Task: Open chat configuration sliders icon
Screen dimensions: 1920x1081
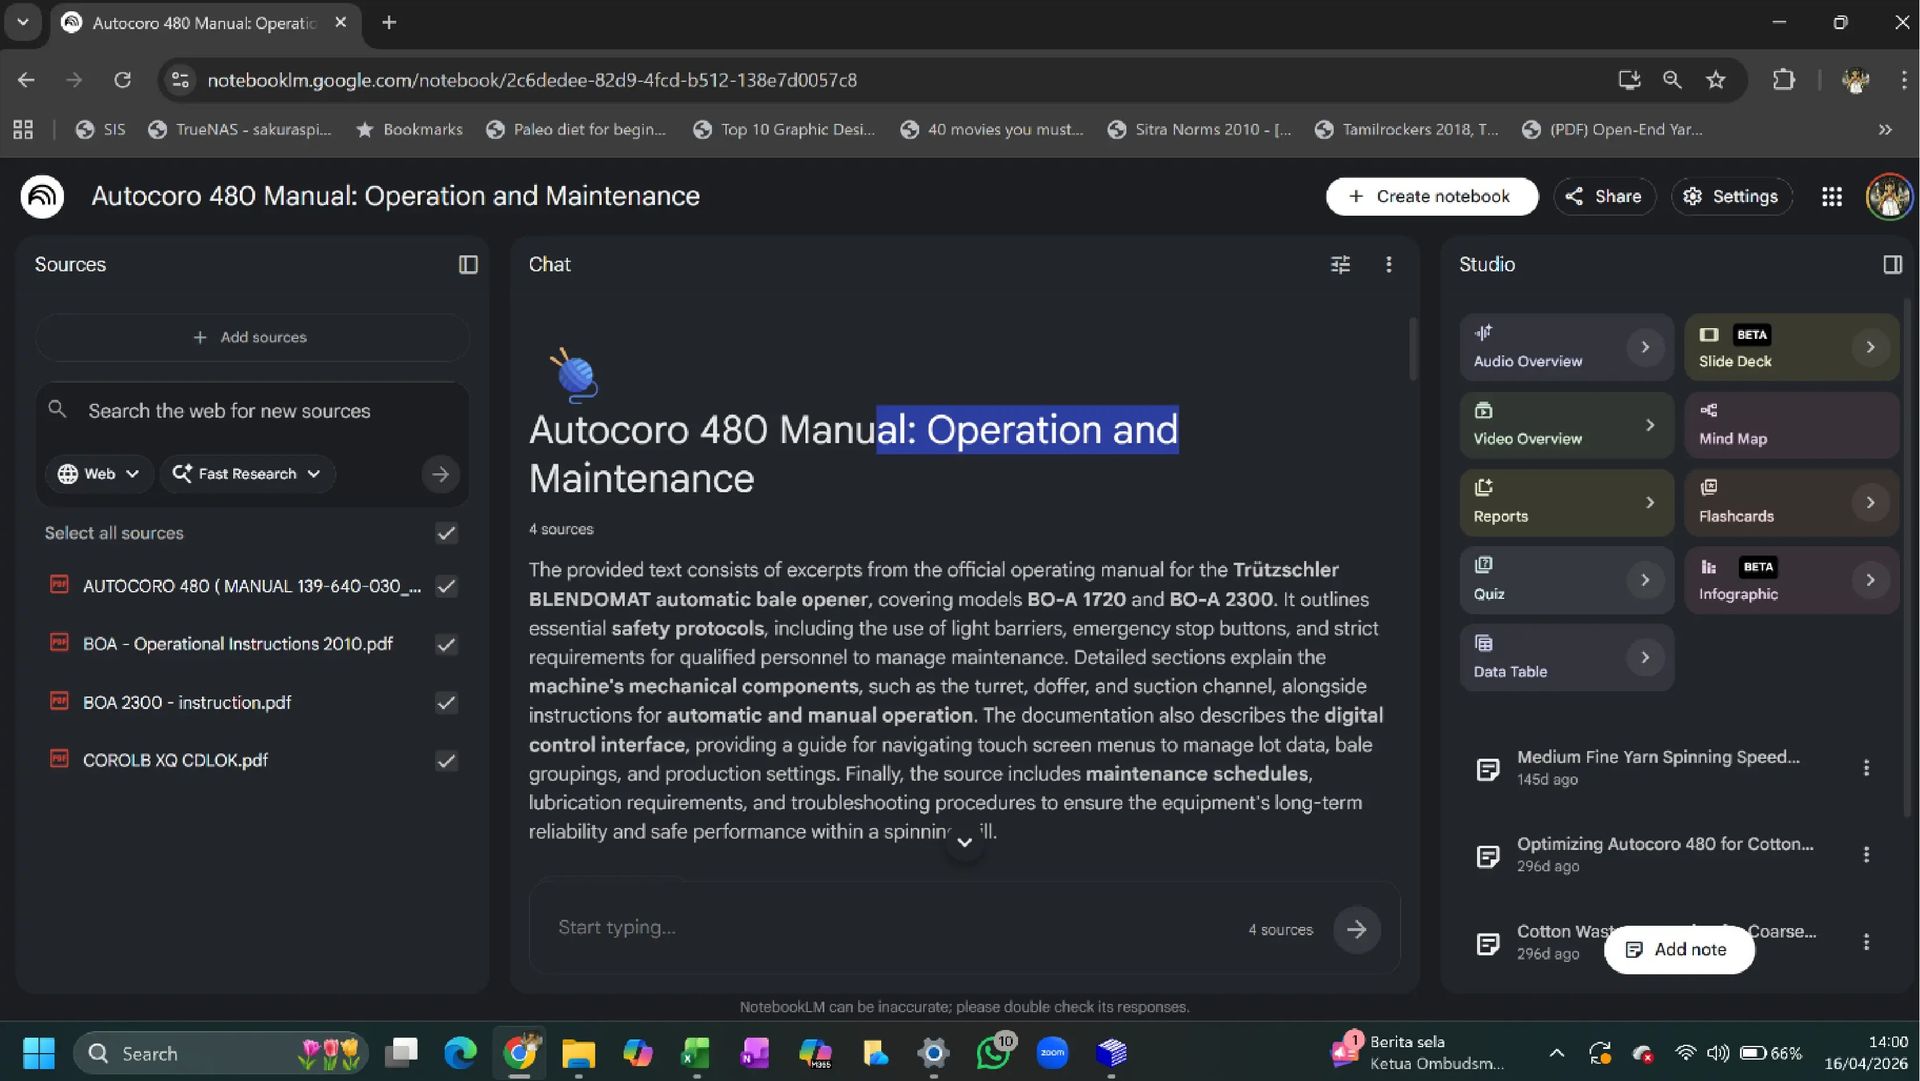Action: (1340, 264)
